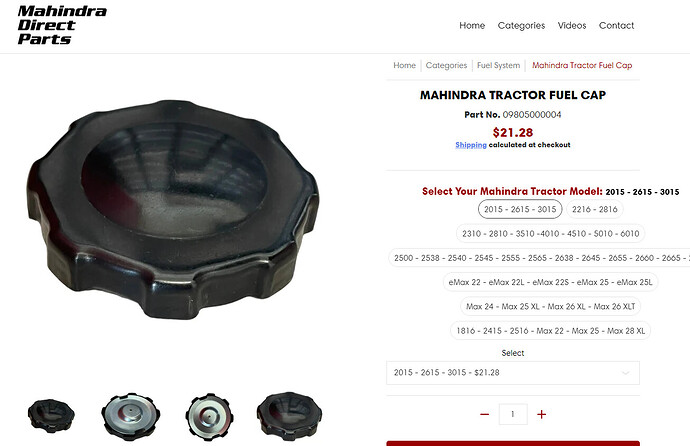Follow the Shipping policy link
The width and height of the screenshot is (690, 446).
click(x=471, y=145)
